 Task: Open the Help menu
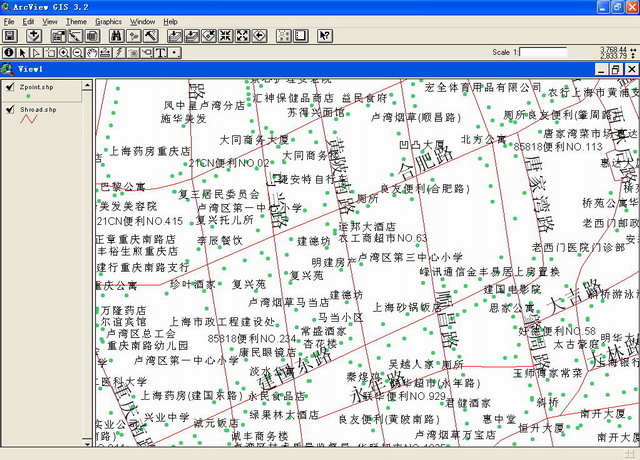click(x=170, y=22)
